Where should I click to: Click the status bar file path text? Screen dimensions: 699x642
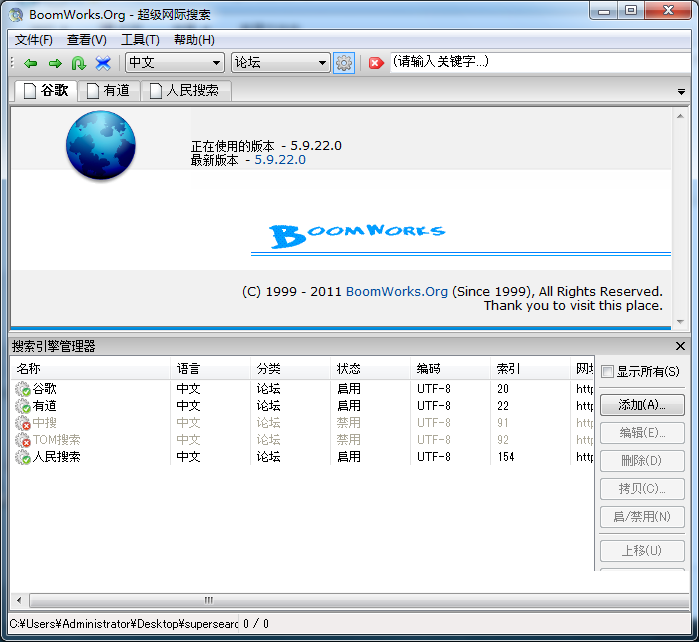click(x=124, y=624)
